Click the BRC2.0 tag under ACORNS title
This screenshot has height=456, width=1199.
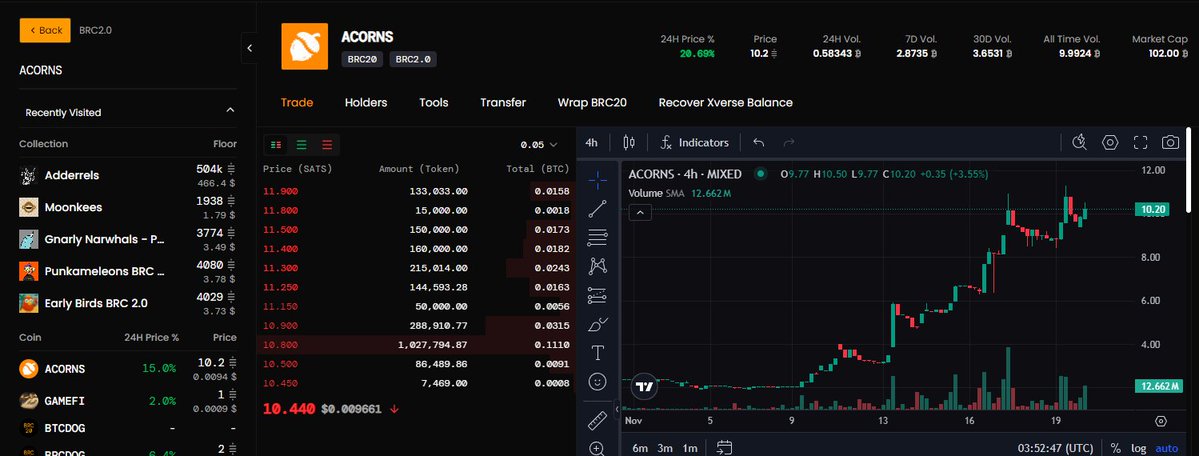413,59
